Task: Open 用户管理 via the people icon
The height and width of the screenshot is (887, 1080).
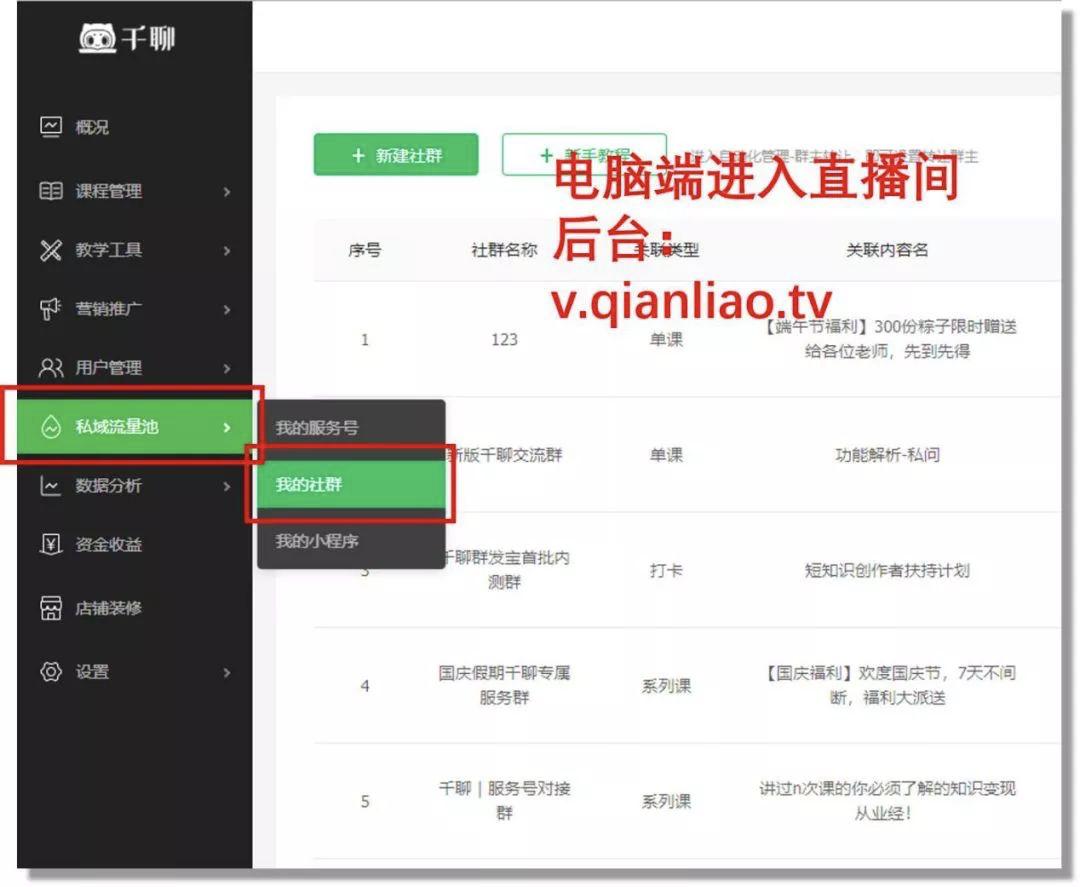Action: point(49,367)
